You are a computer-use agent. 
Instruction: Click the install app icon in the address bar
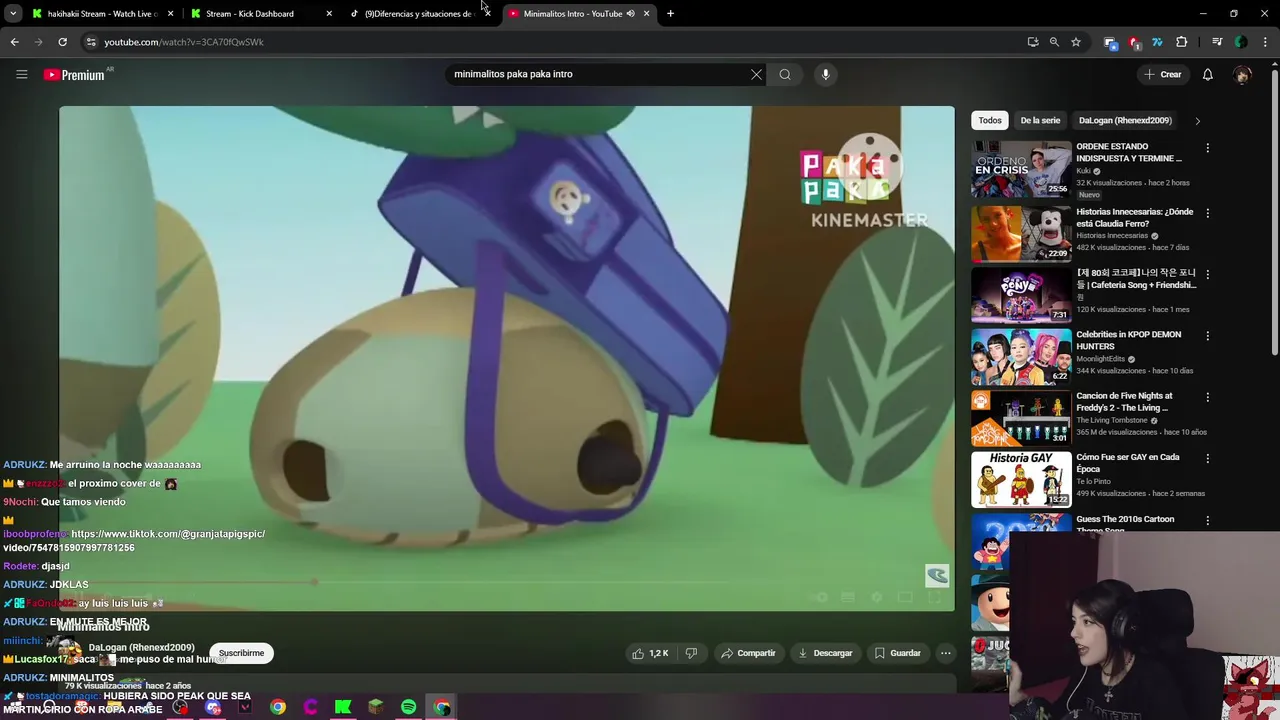[x=1033, y=42]
